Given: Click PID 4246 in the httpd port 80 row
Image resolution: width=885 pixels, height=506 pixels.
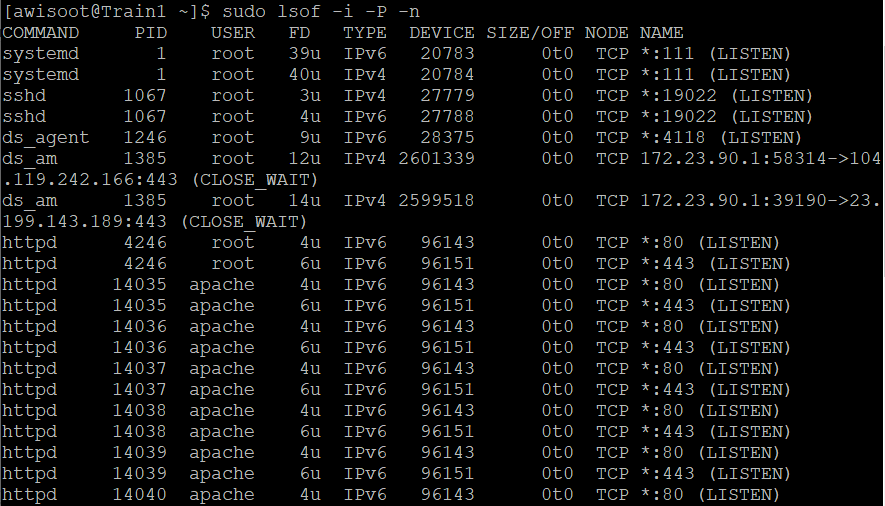Looking at the screenshot, I should tap(145, 243).
